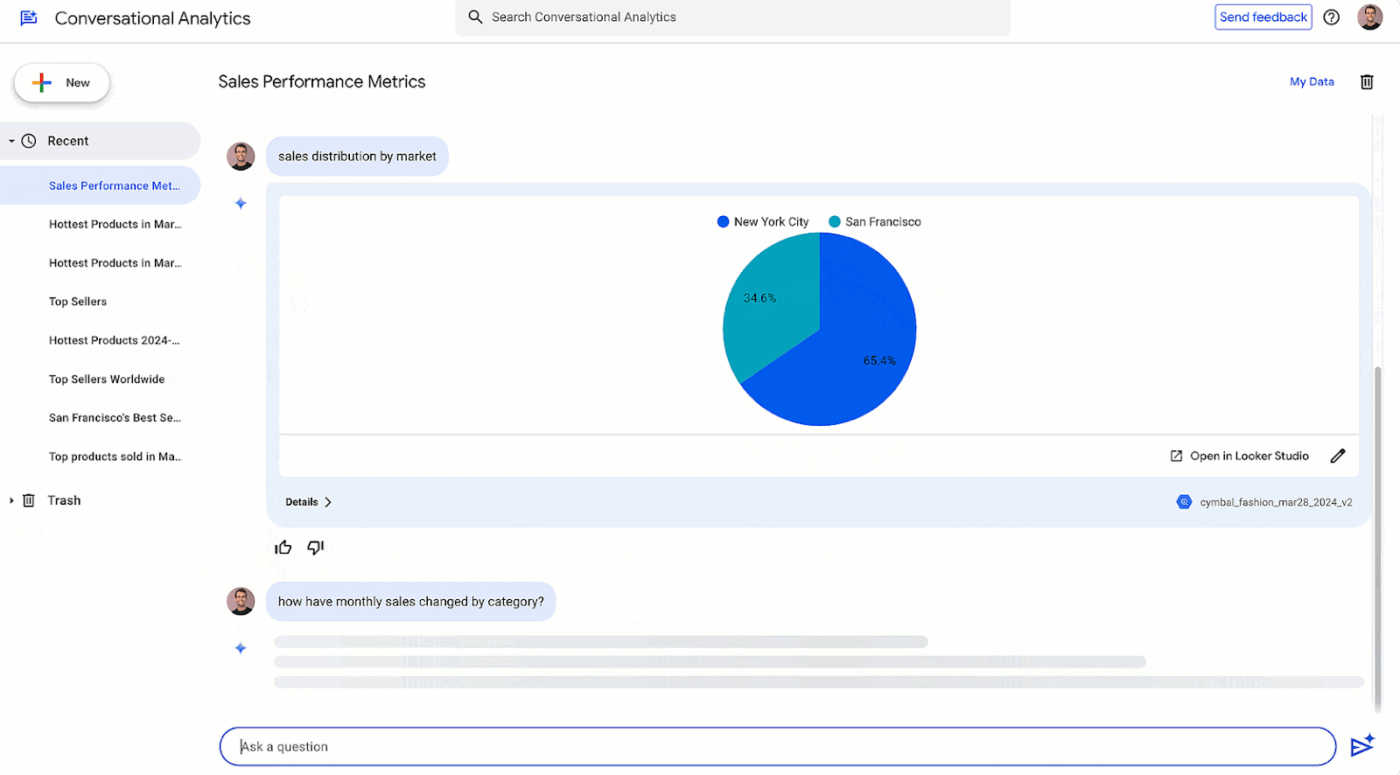Expand the Details section under the chart

pos(305,501)
